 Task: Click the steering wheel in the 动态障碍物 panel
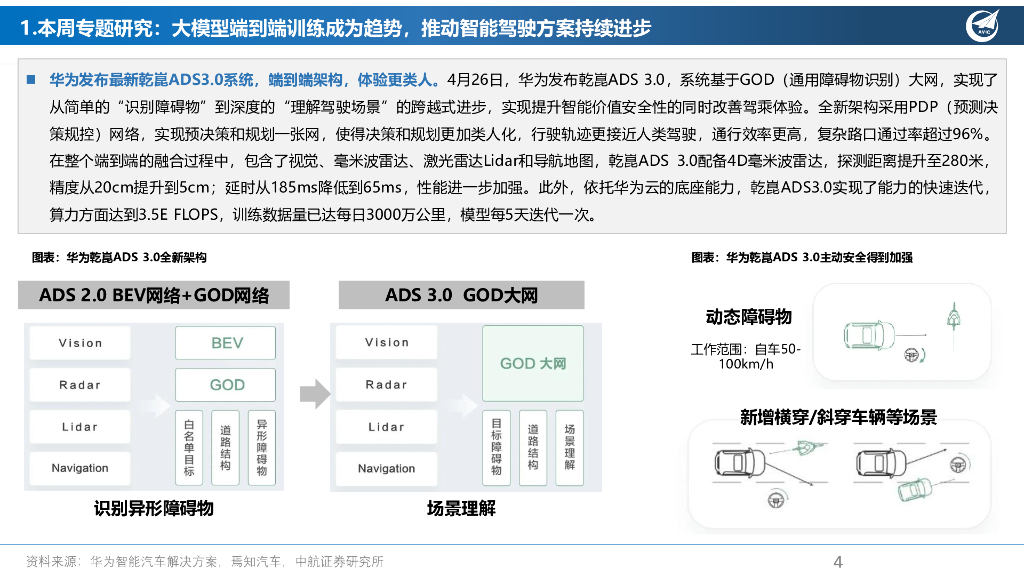(x=912, y=353)
